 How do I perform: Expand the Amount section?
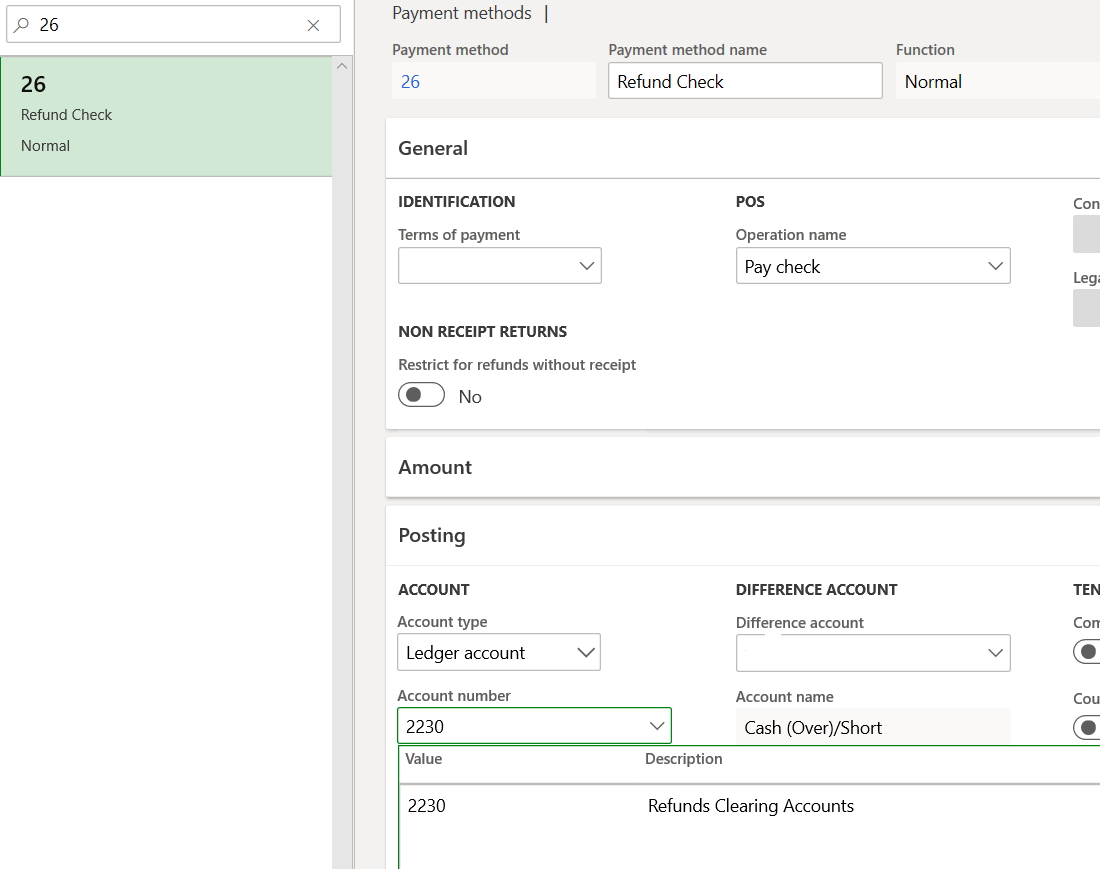pyautogui.click(x=435, y=467)
